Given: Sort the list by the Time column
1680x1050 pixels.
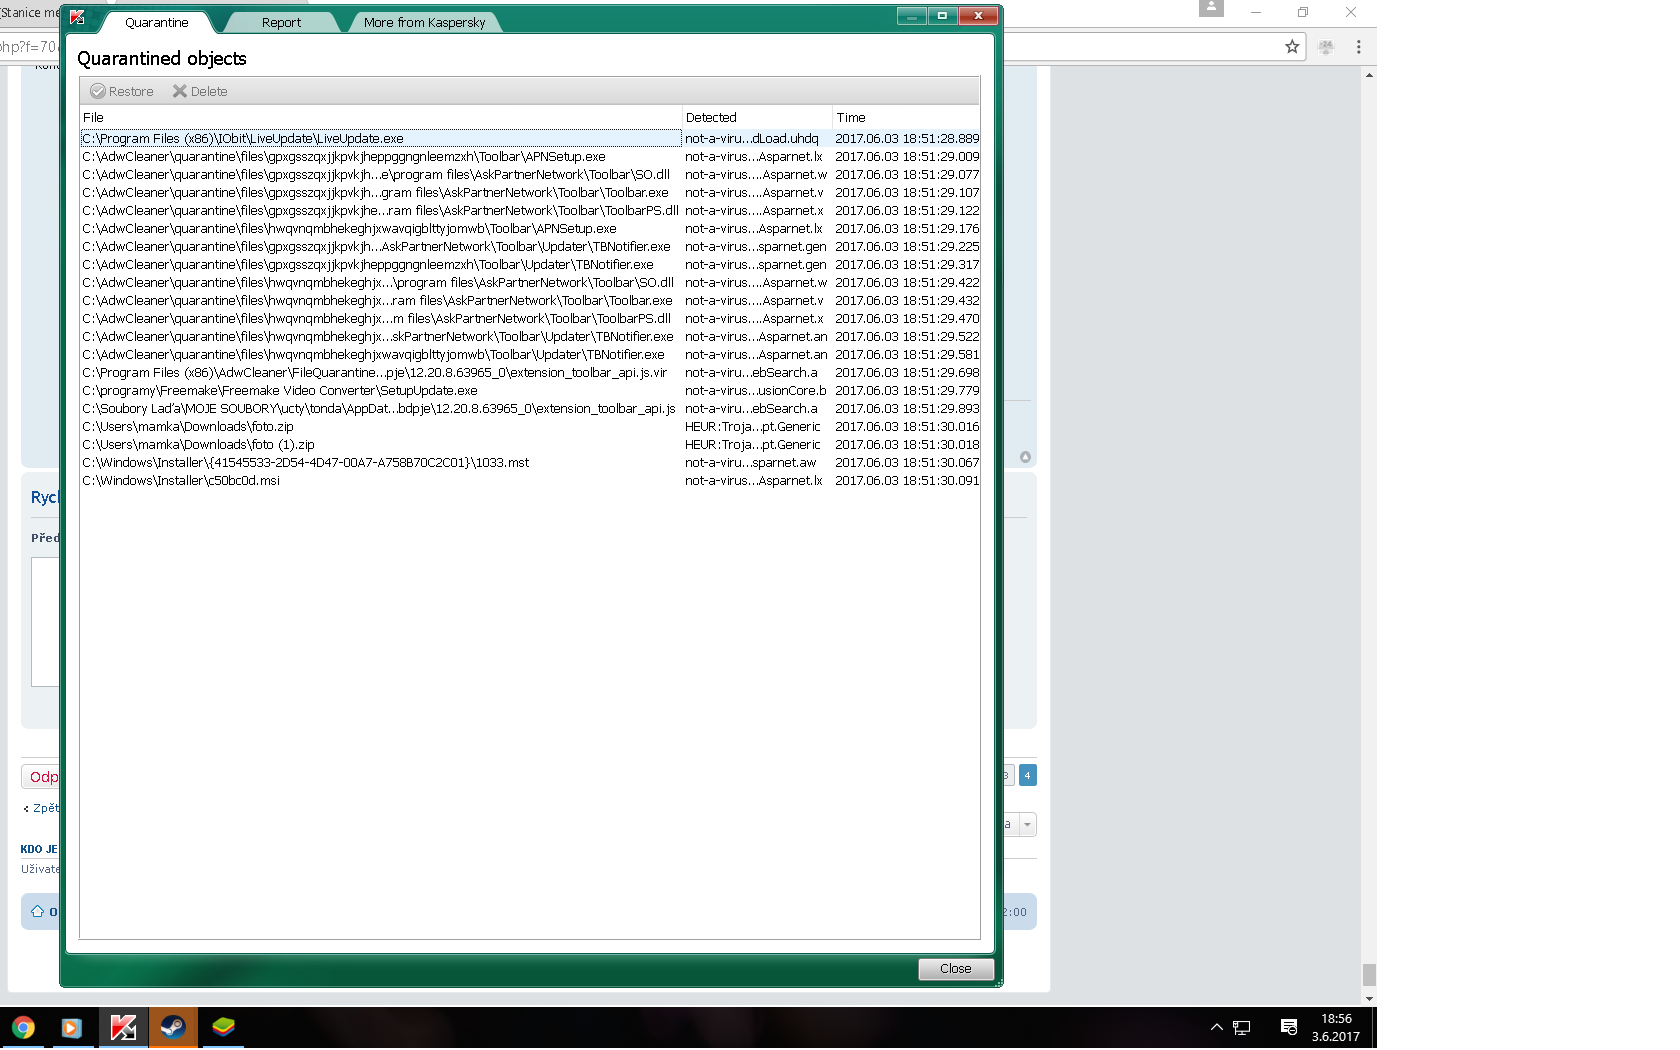Looking at the screenshot, I should click(906, 117).
